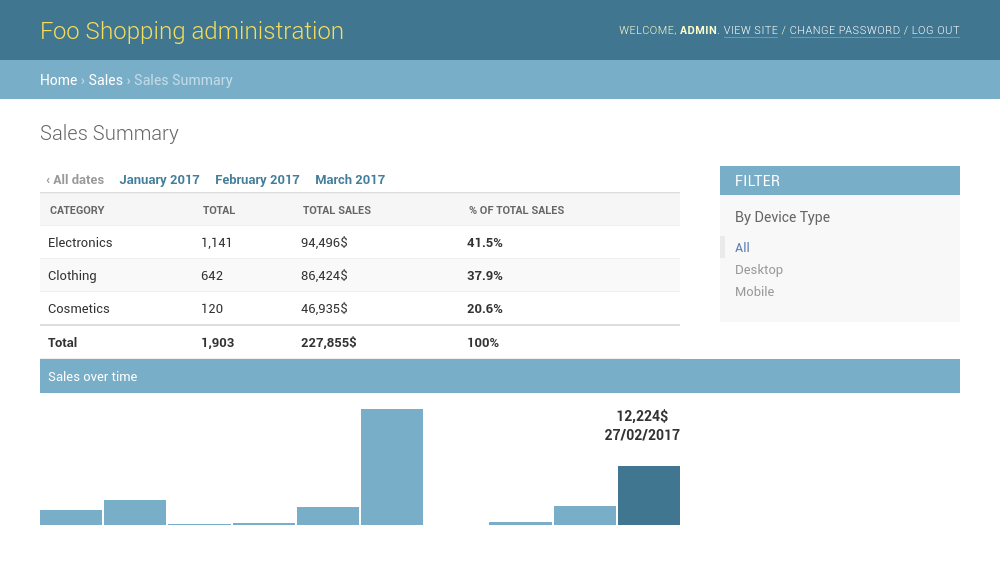
Task: Click the 46,935$ sales value
Action: pos(324,309)
